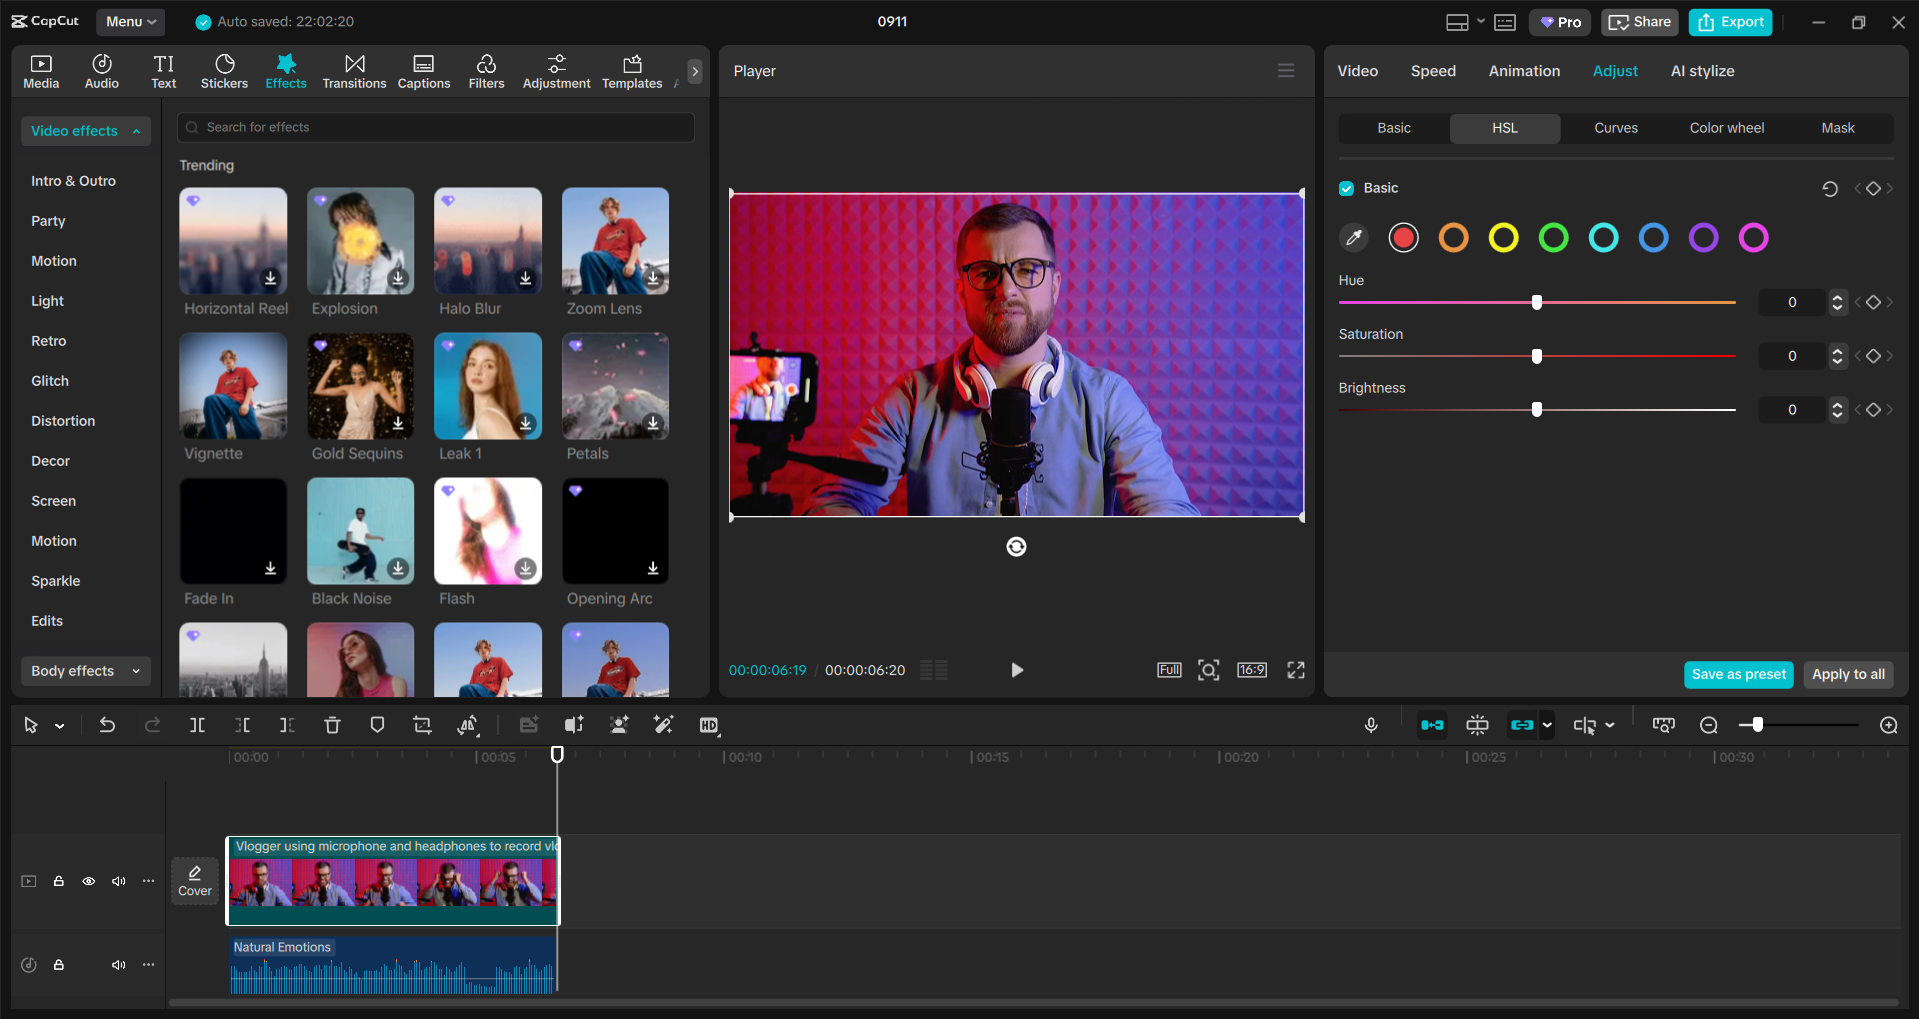This screenshot has width=1919, height=1019.
Task: Select the Stickers tool
Action: coord(224,70)
